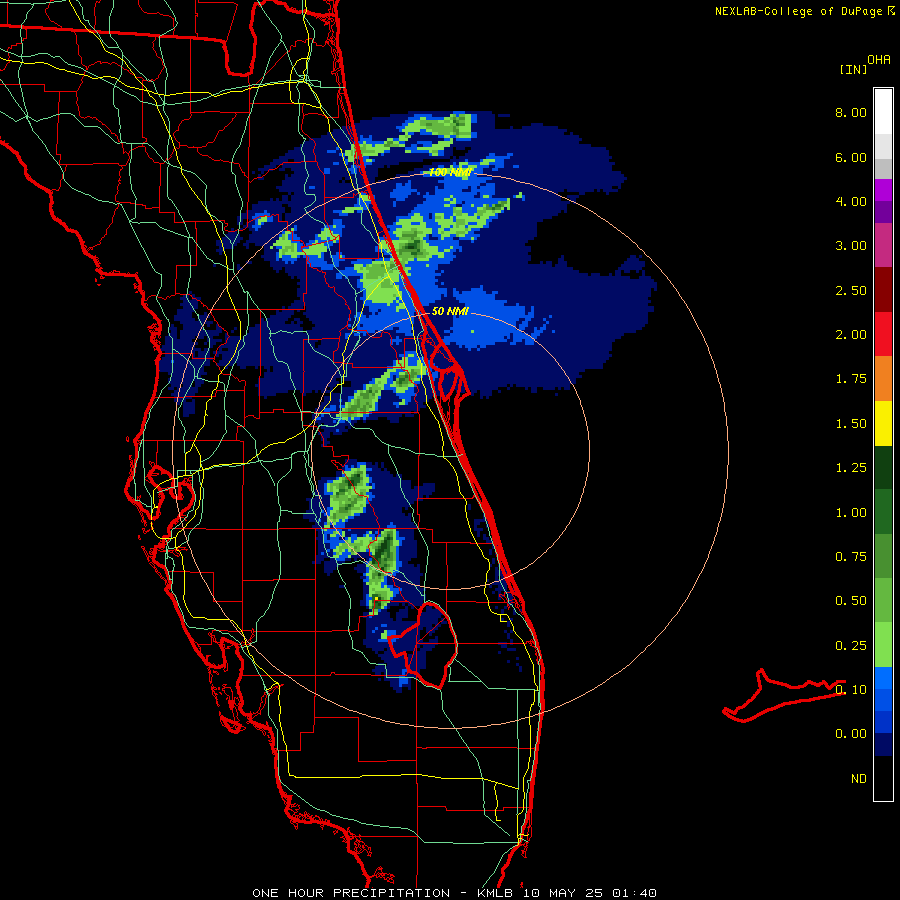
Task: Click the 2.50 legend value
Action: (851, 290)
